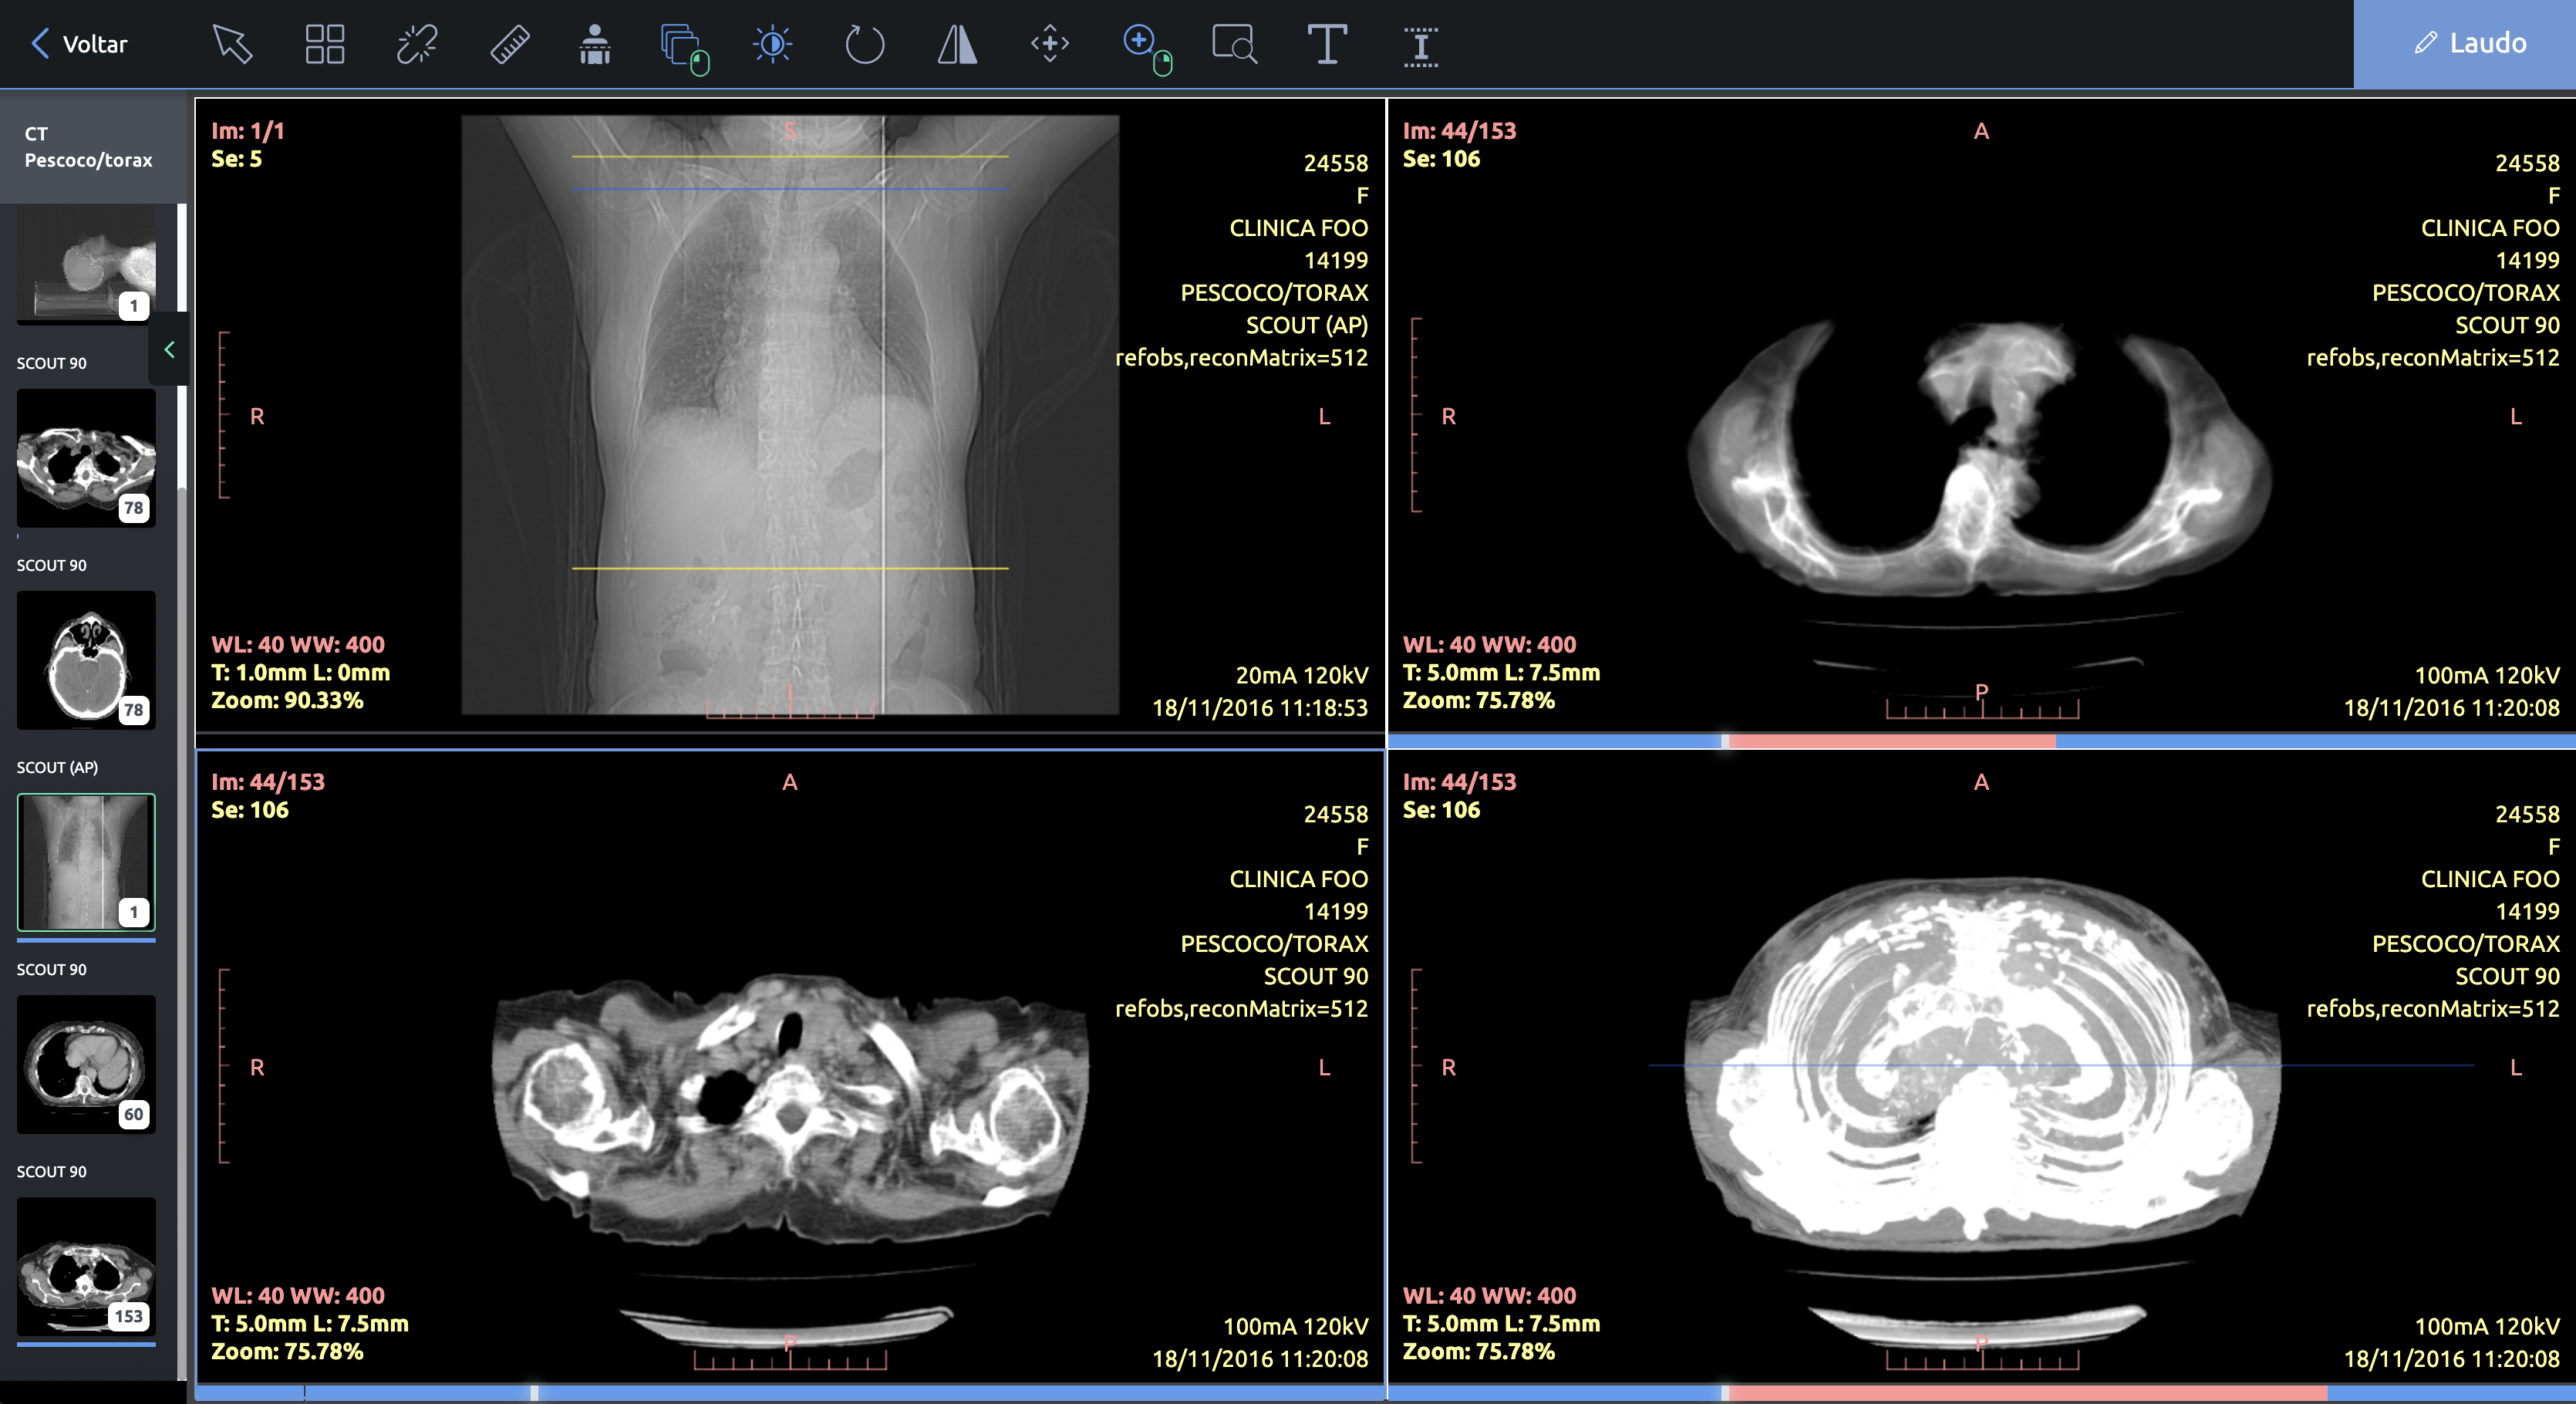Open the first series thumbnail with 1 image
This screenshot has width=2576, height=1404.
pyautogui.click(x=87, y=264)
